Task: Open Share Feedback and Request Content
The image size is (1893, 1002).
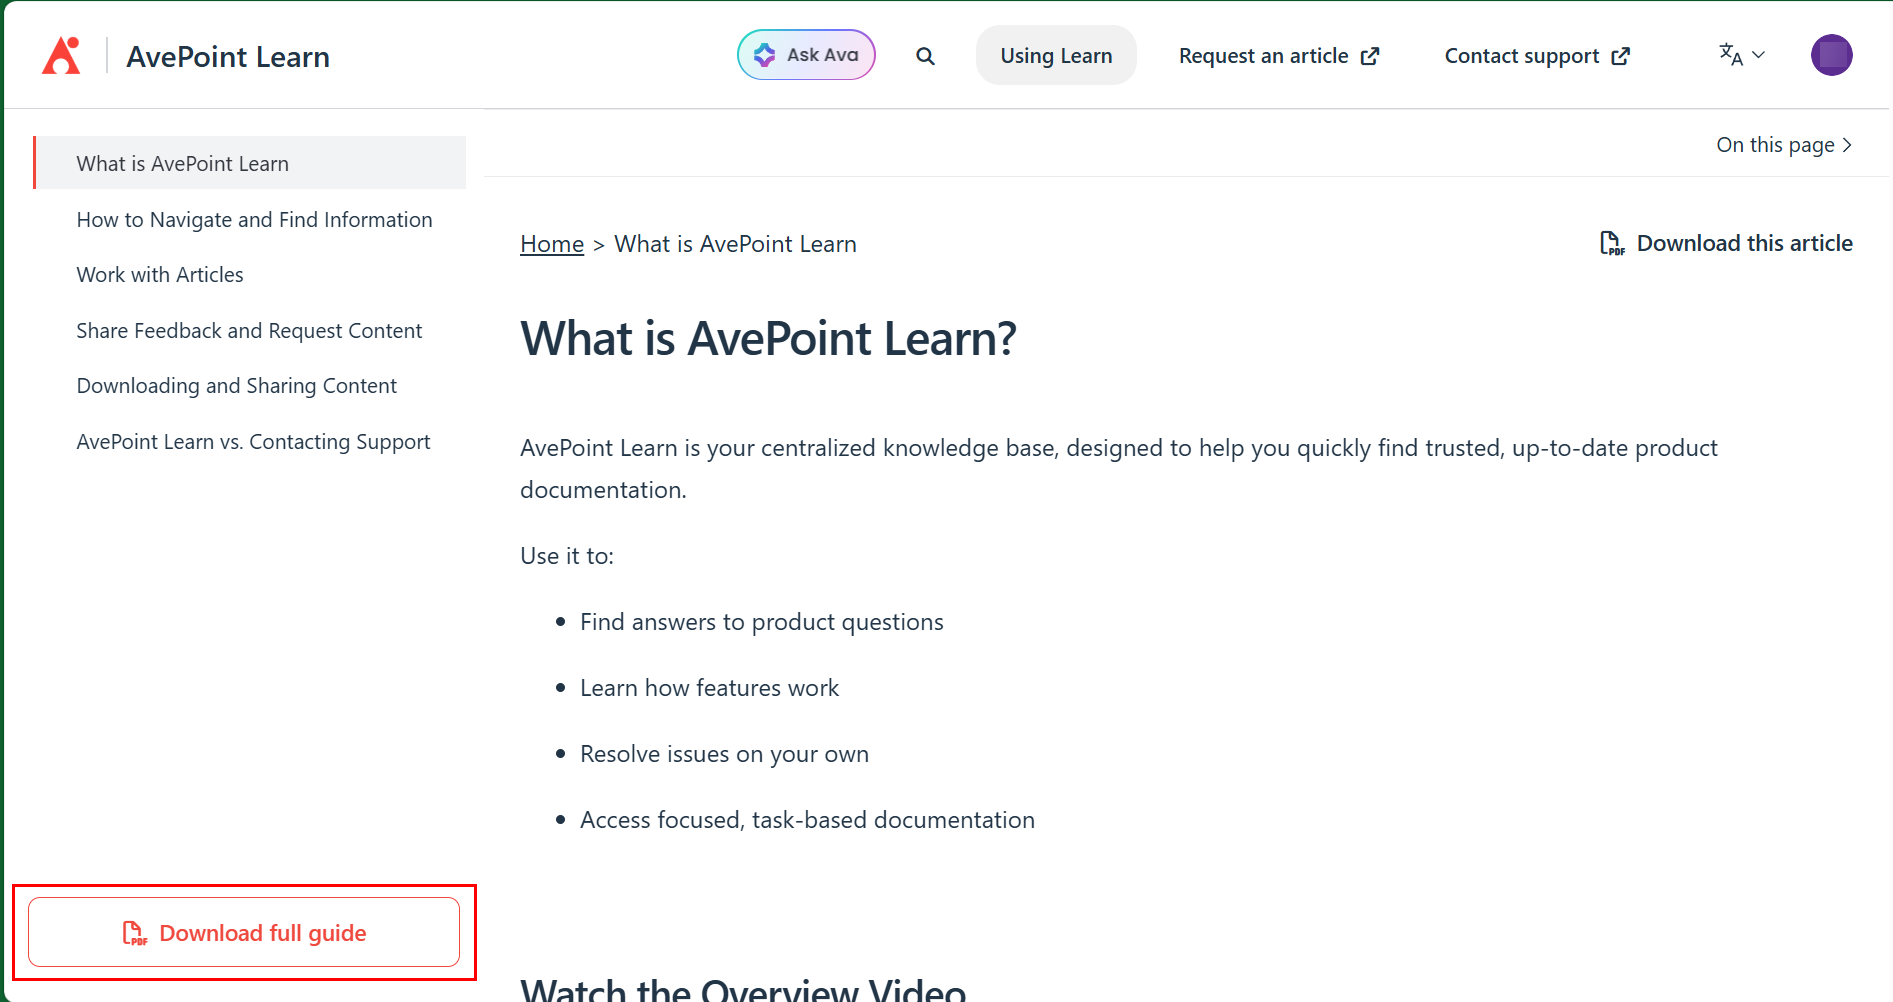Action: coord(249,331)
